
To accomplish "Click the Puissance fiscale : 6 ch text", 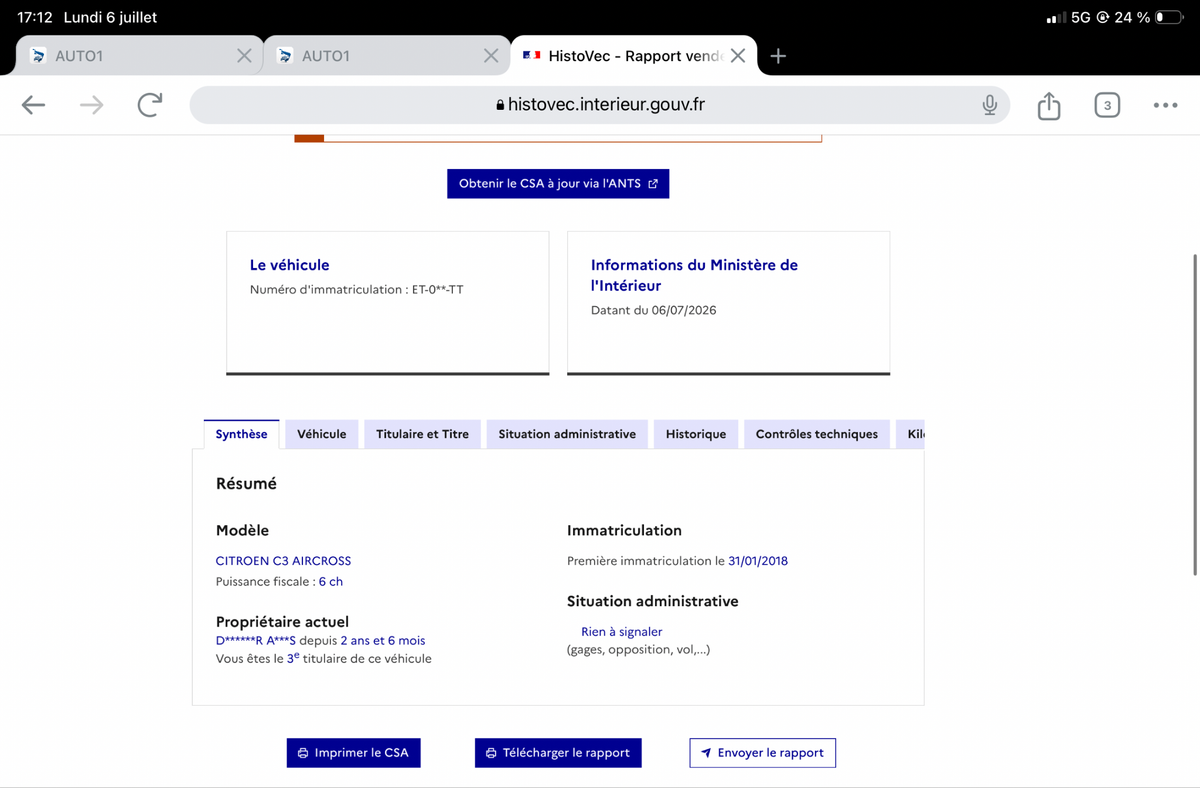I will tap(279, 581).
